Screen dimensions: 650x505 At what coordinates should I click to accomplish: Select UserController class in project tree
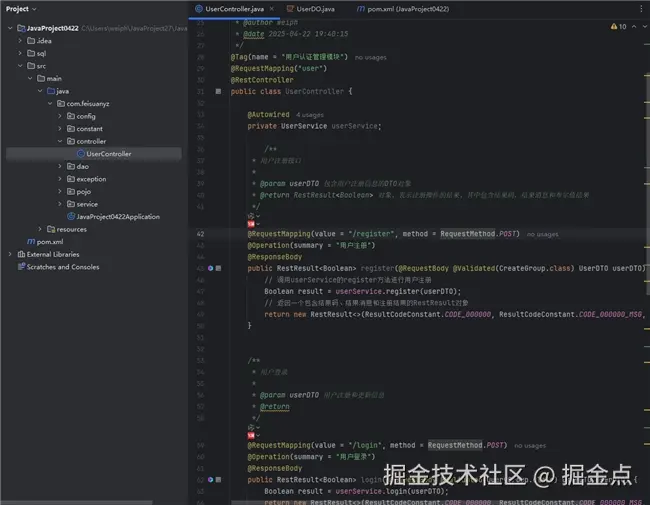(x=94, y=154)
